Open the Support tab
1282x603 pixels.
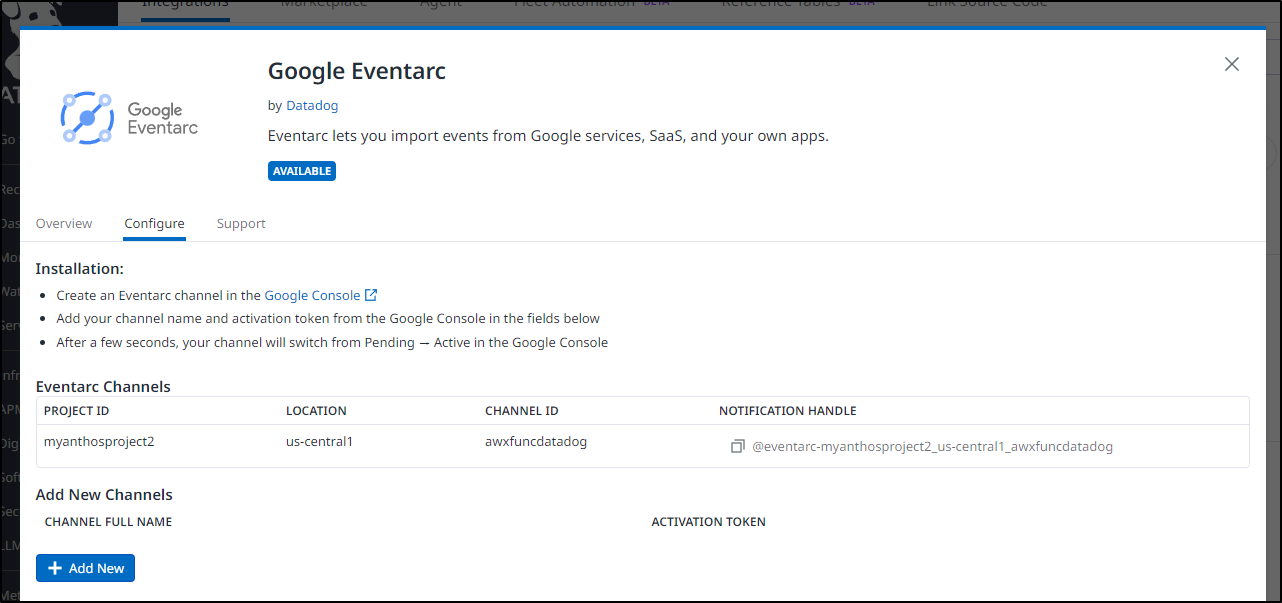(x=241, y=223)
